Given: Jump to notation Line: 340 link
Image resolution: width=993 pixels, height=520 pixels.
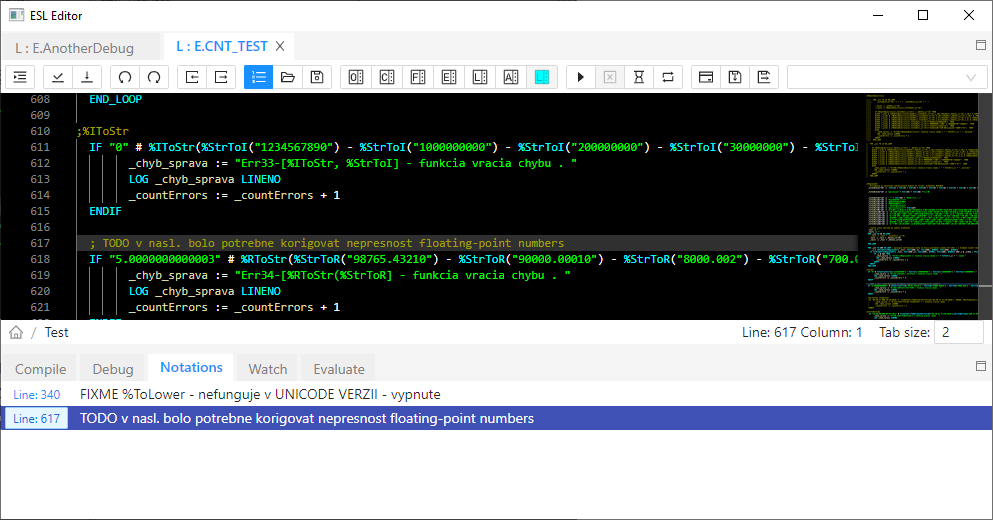Looking at the screenshot, I should [36, 394].
